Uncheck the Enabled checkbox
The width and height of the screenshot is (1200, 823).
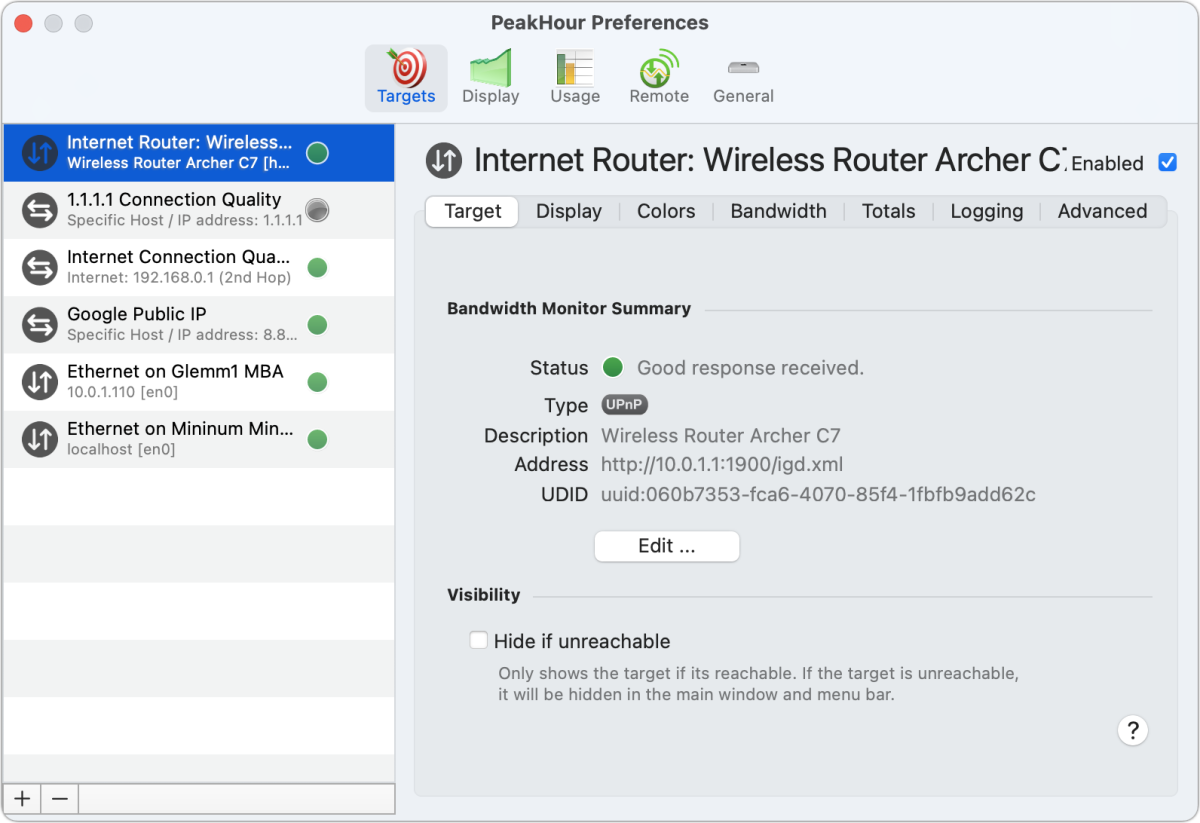click(1167, 162)
